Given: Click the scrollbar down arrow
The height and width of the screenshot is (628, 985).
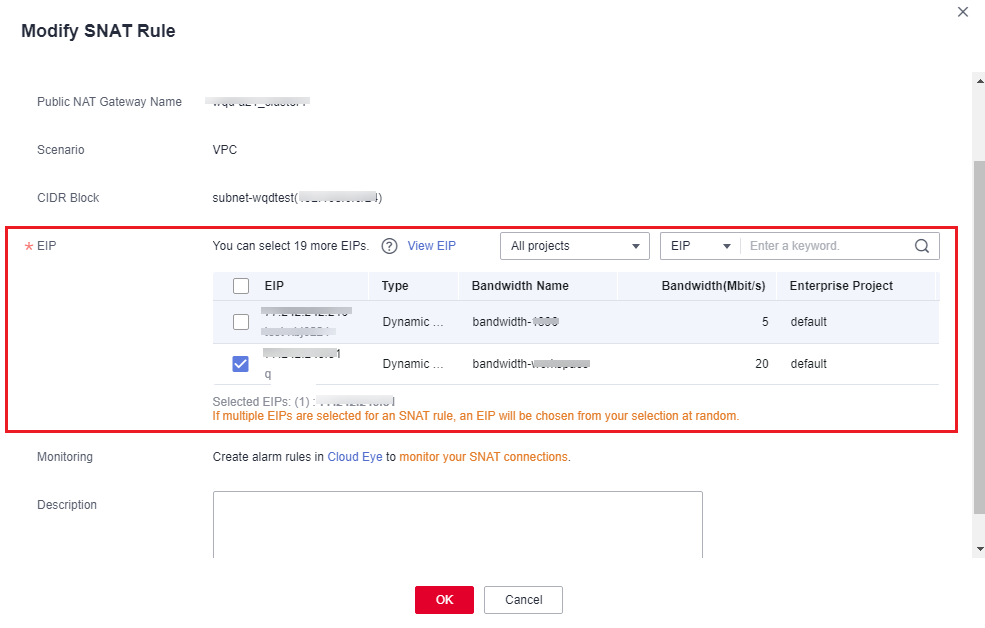Looking at the screenshot, I should (978, 549).
